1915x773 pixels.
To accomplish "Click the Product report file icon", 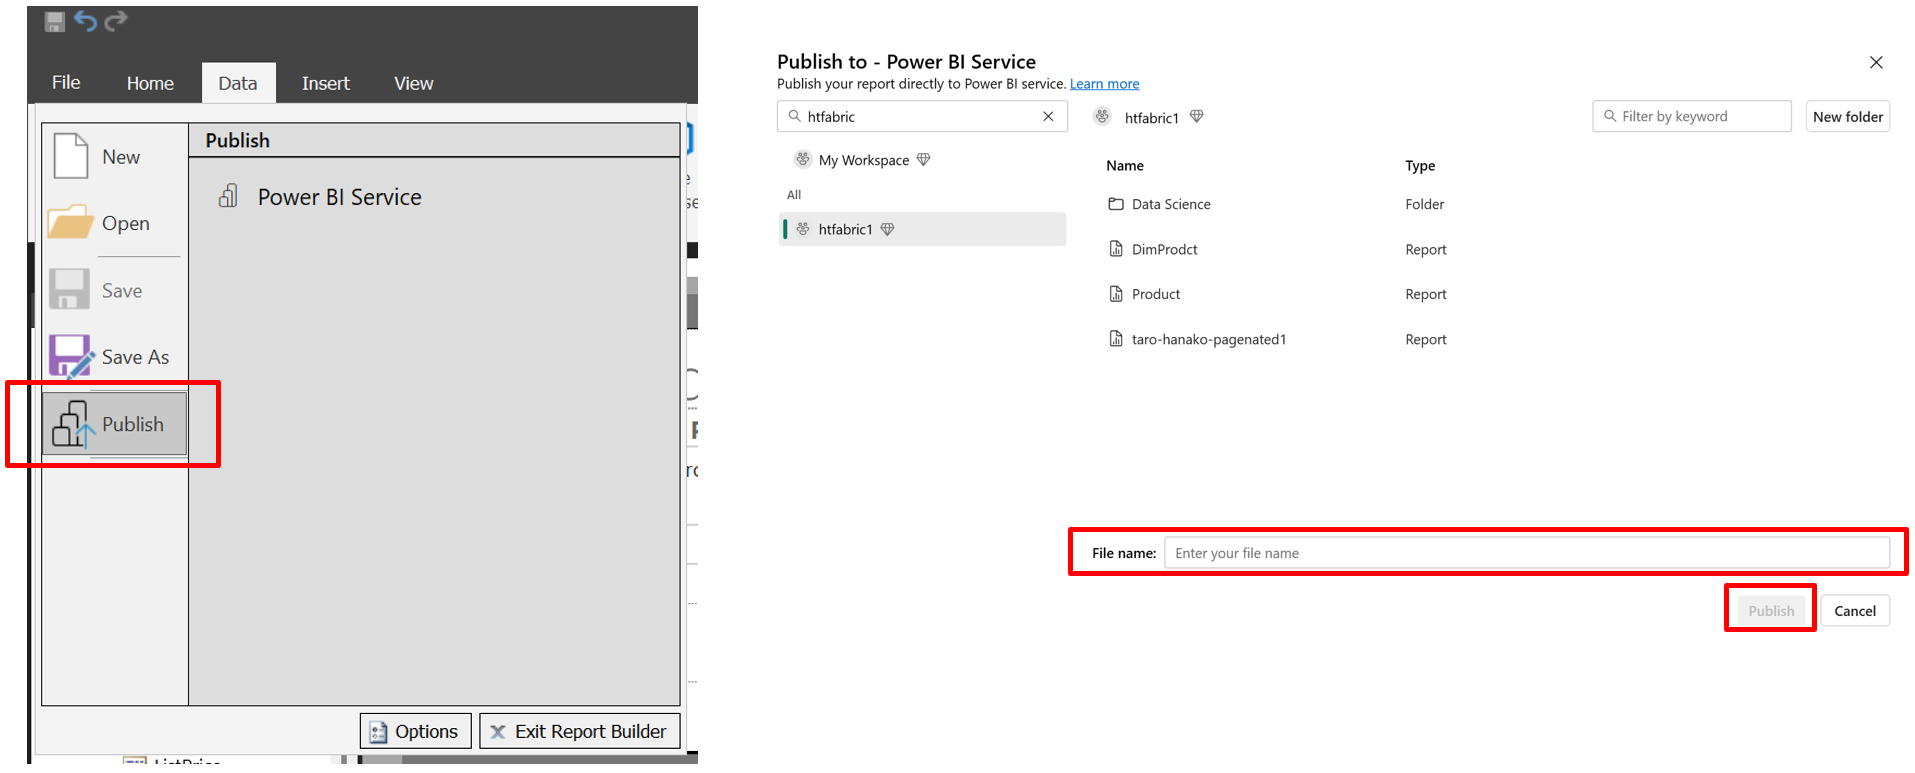I will pos(1116,293).
